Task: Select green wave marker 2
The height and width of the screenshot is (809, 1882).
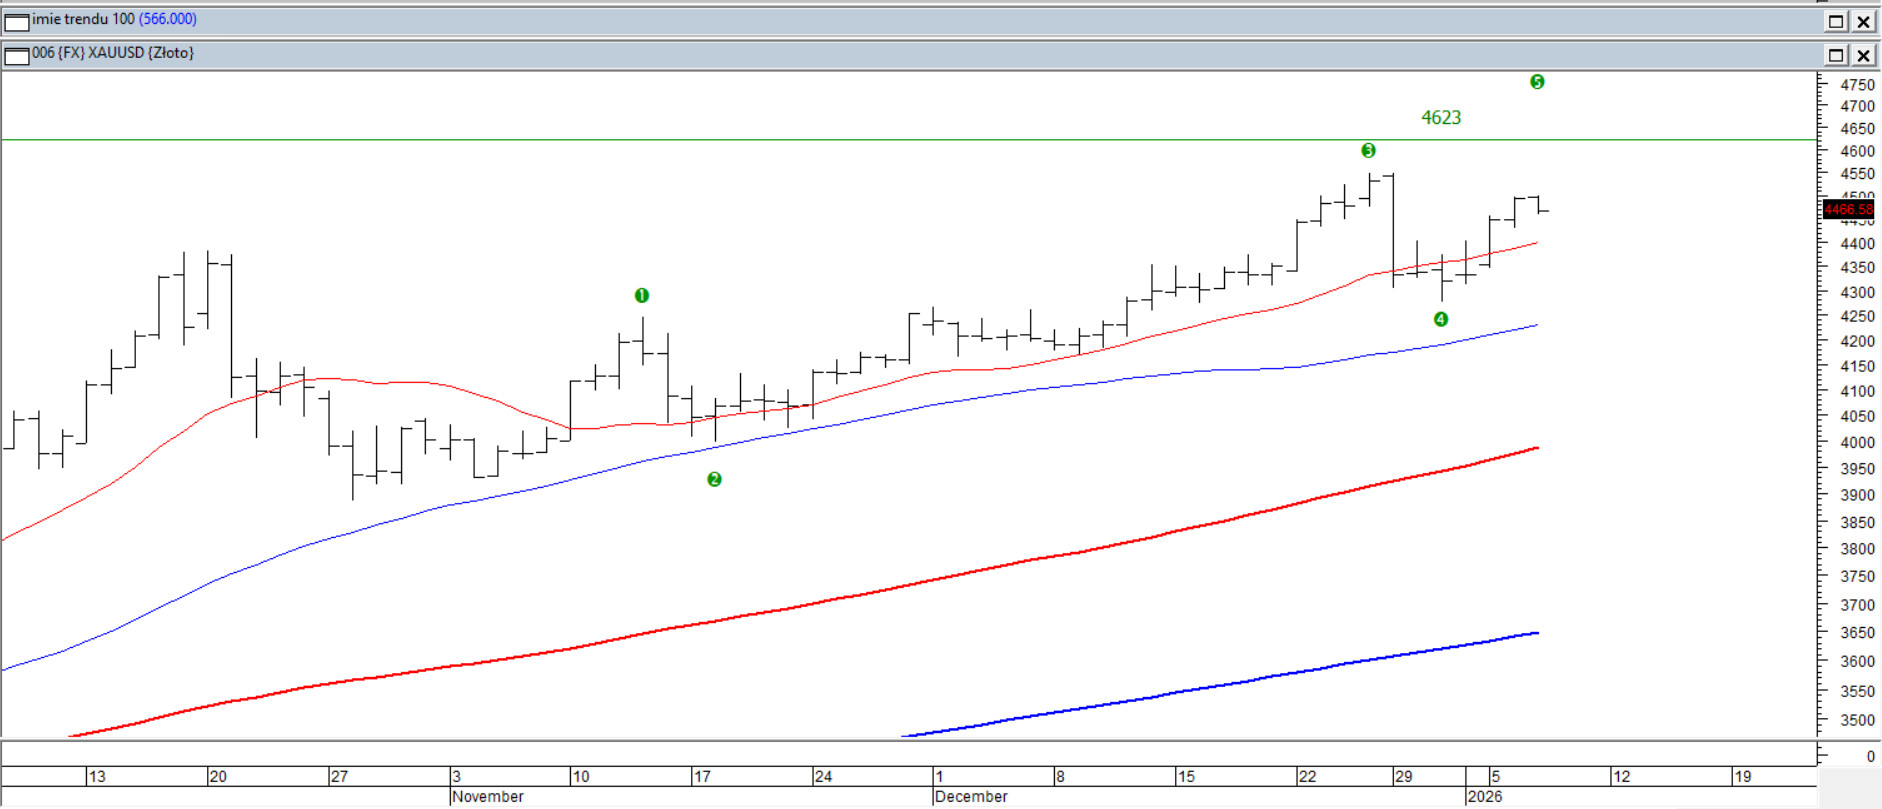Action: coord(714,480)
